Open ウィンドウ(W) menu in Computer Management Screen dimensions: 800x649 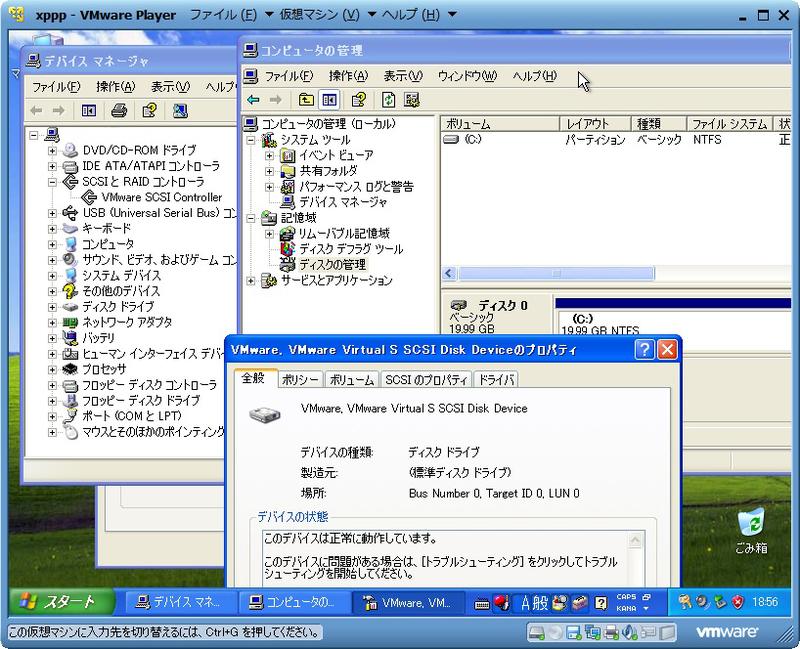click(467, 76)
